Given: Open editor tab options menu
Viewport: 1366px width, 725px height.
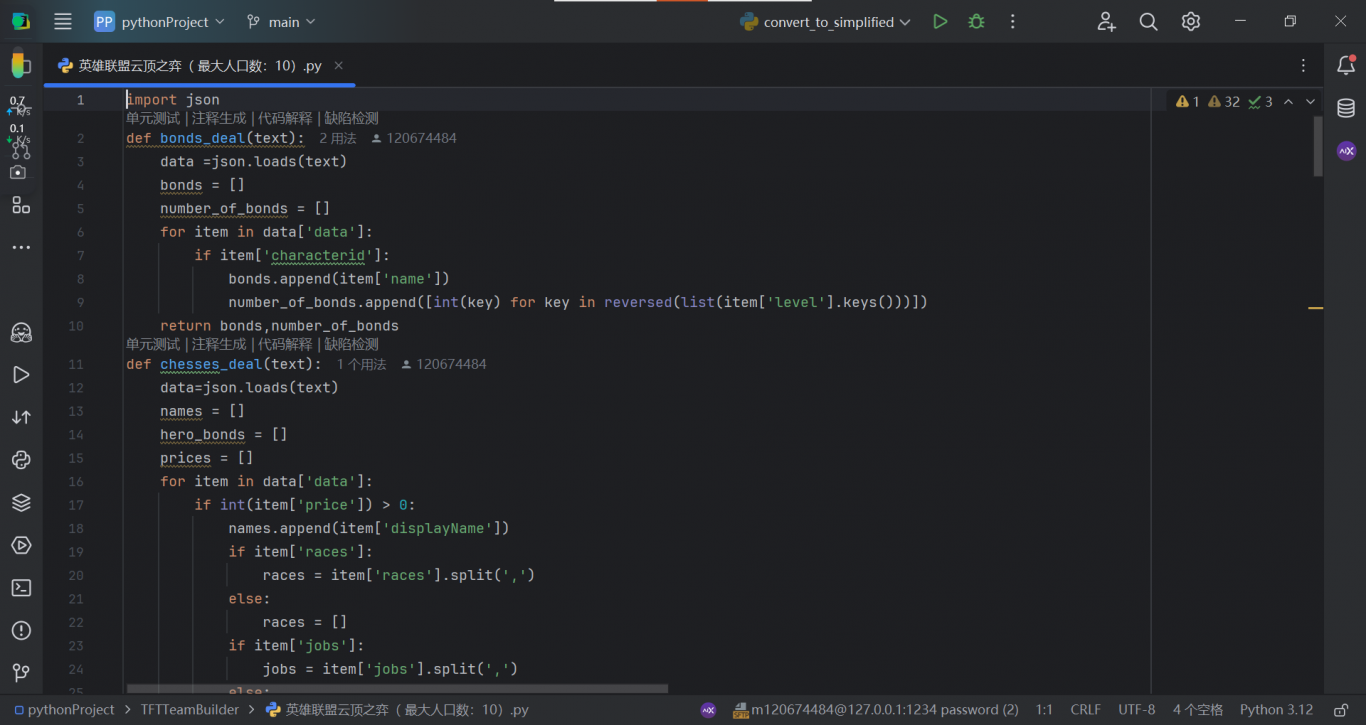Looking at the screenshot, I should [1303, 65].
